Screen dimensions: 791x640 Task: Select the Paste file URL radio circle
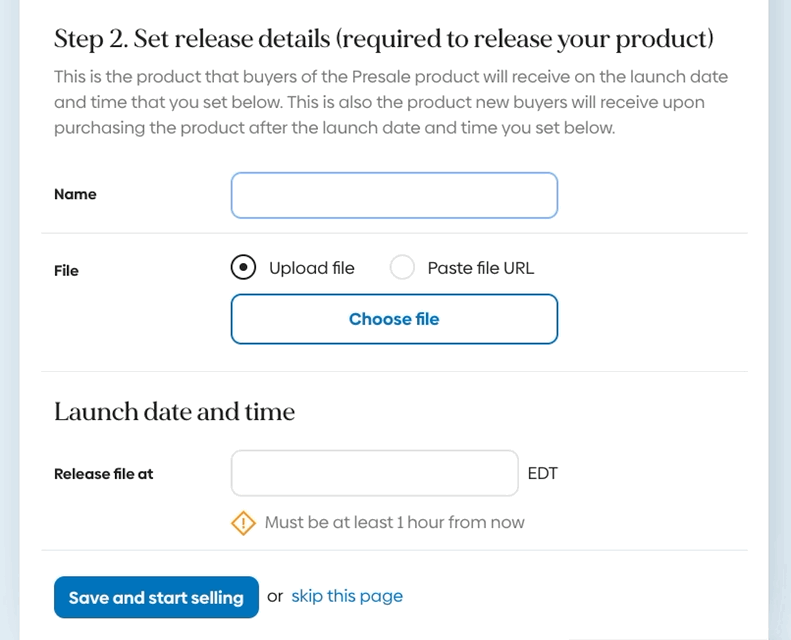pyautogui.click(x=402, y=268)
